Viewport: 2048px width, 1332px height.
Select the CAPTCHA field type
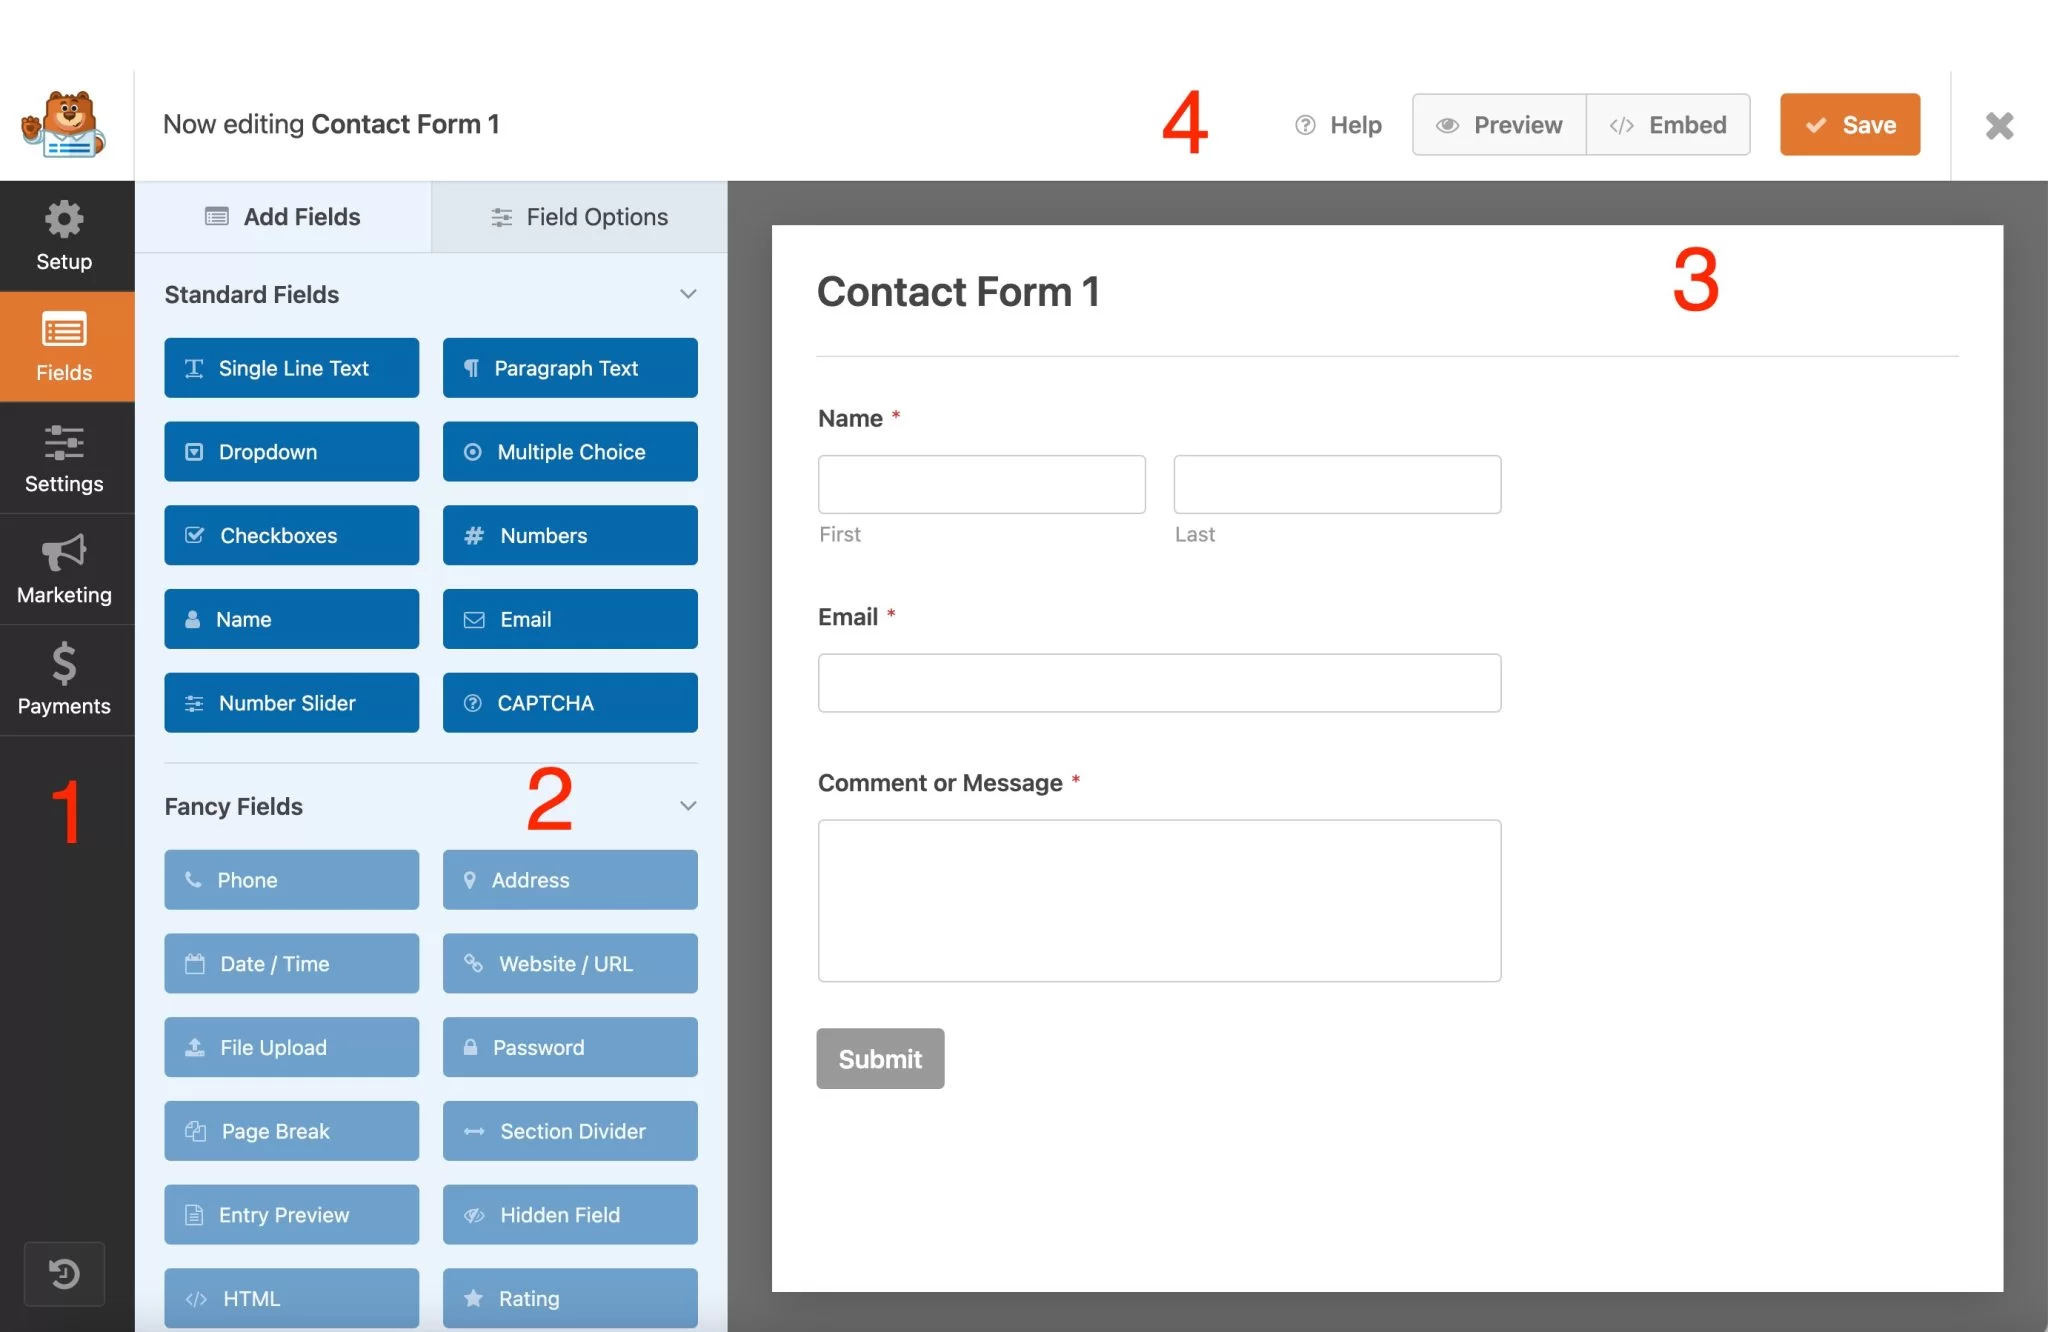click(570, 702)
